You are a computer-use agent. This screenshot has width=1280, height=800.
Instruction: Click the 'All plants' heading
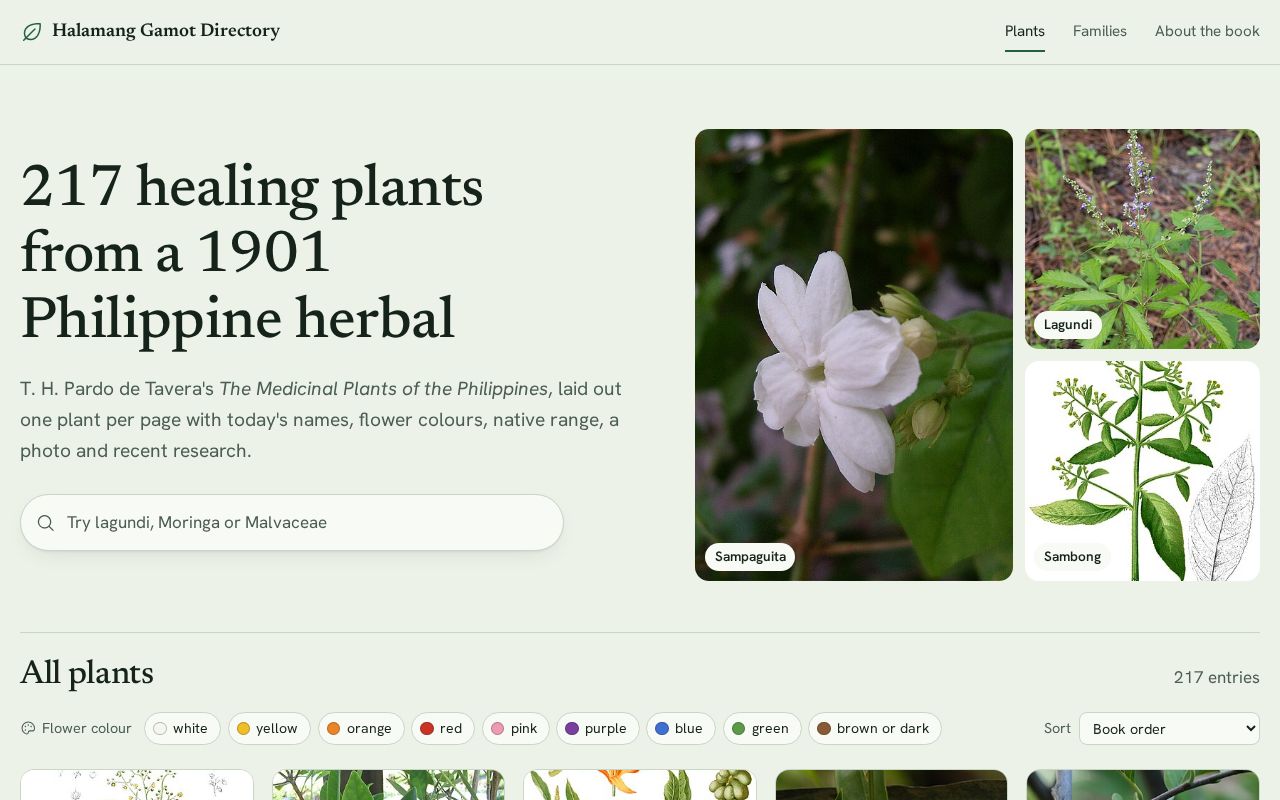87,674
